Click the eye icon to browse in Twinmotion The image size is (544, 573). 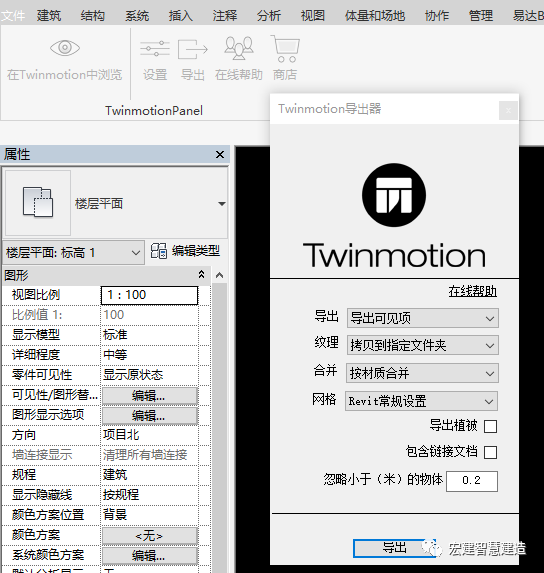point(65,48)
